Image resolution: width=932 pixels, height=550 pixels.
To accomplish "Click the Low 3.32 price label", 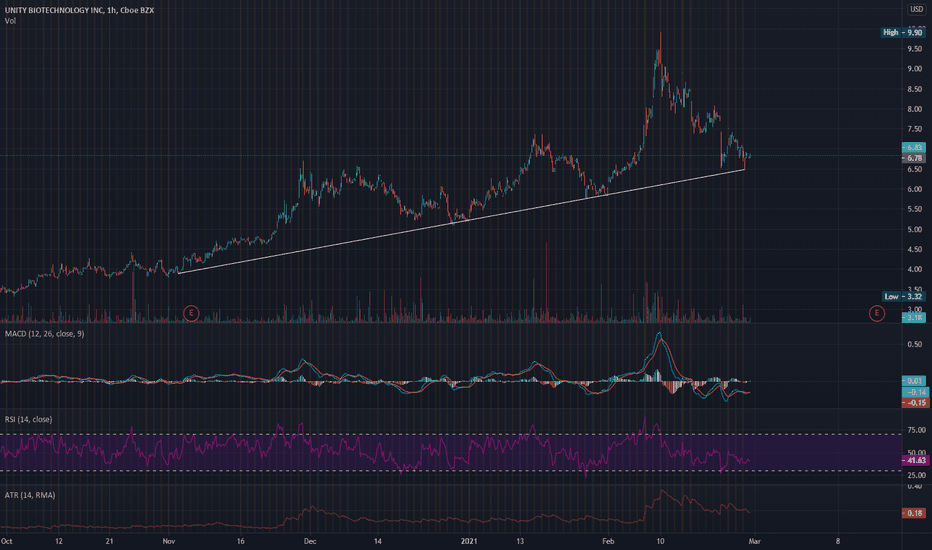I will pos(903,296).
